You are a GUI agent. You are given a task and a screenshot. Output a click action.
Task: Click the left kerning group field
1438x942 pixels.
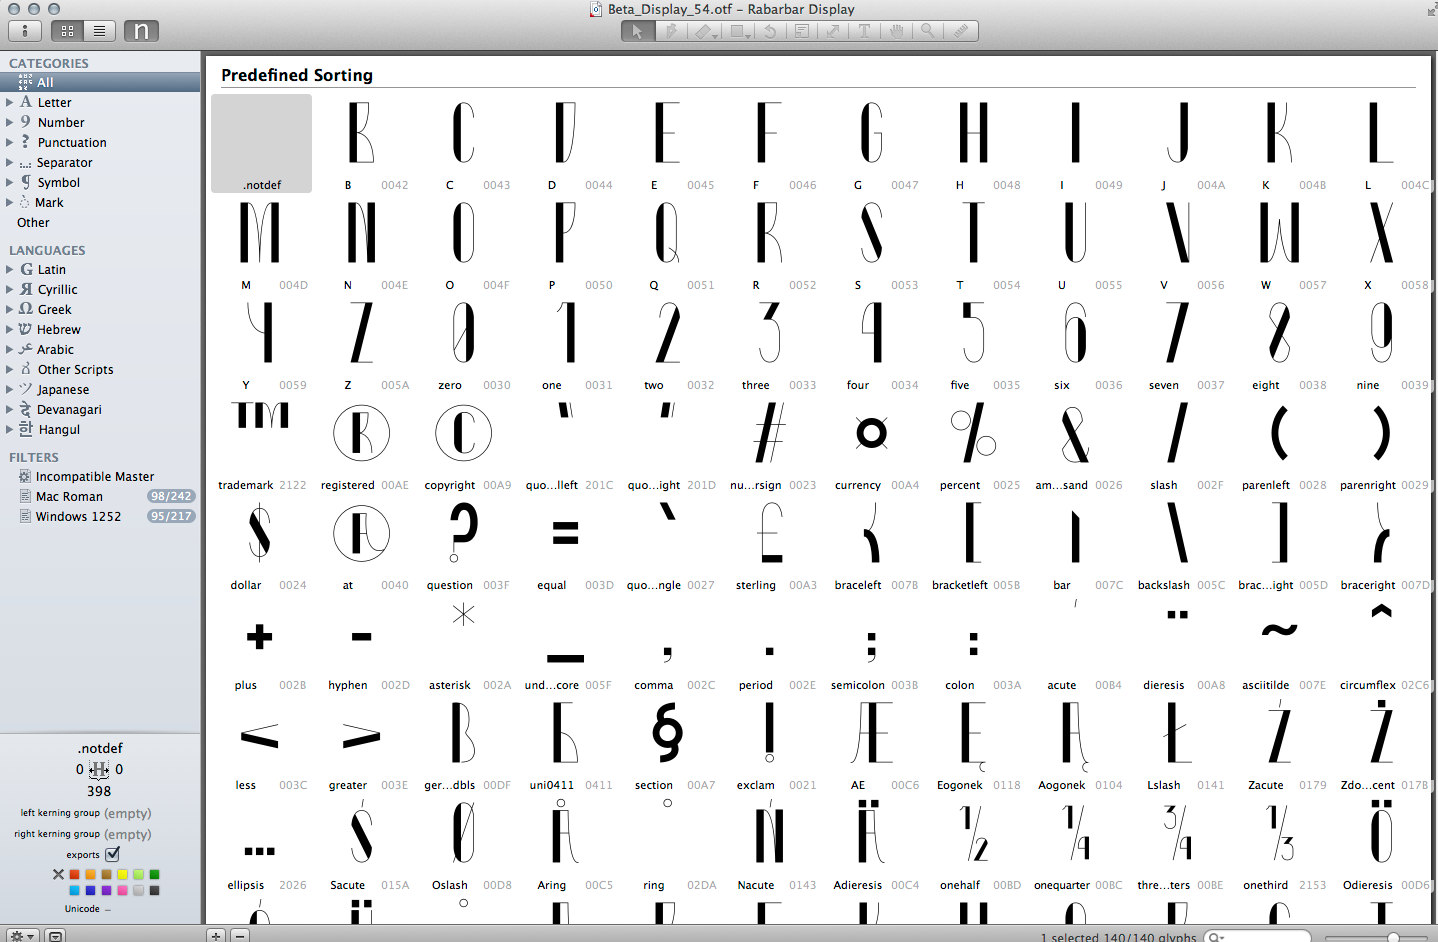(x=127, y=813)
